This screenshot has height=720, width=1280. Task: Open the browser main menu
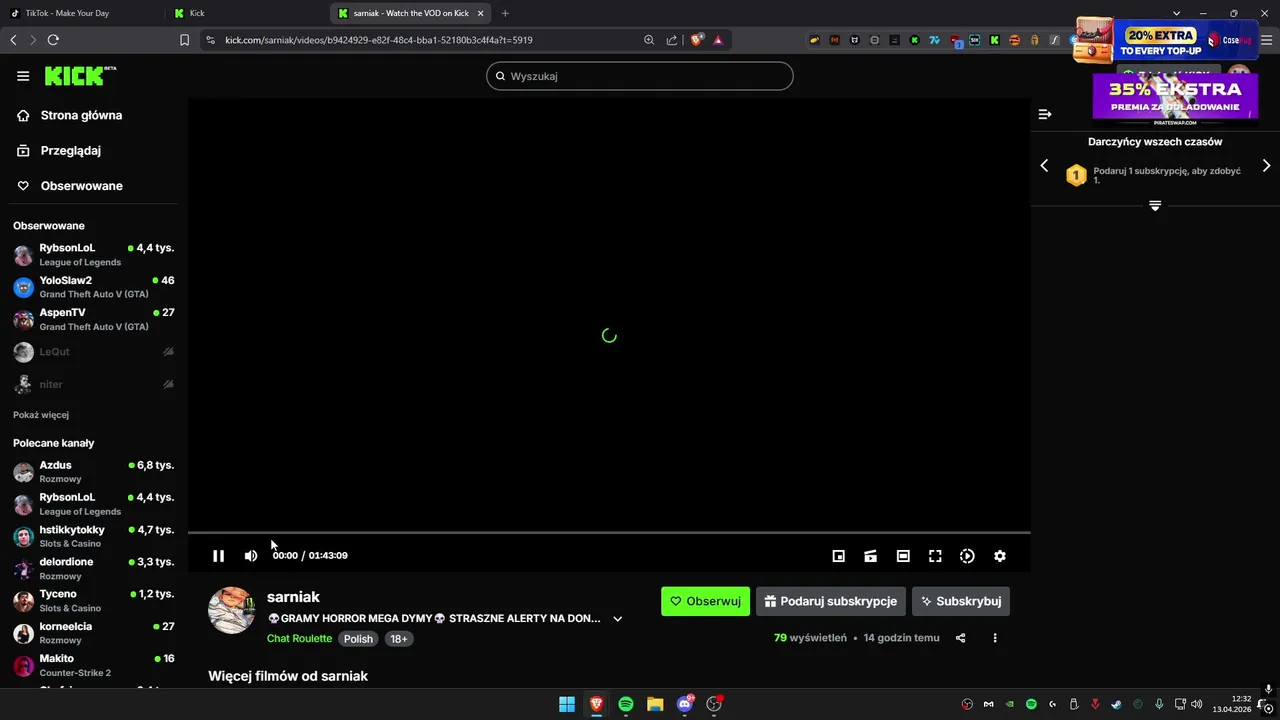pyautogui.click(x=1266, y=40)
